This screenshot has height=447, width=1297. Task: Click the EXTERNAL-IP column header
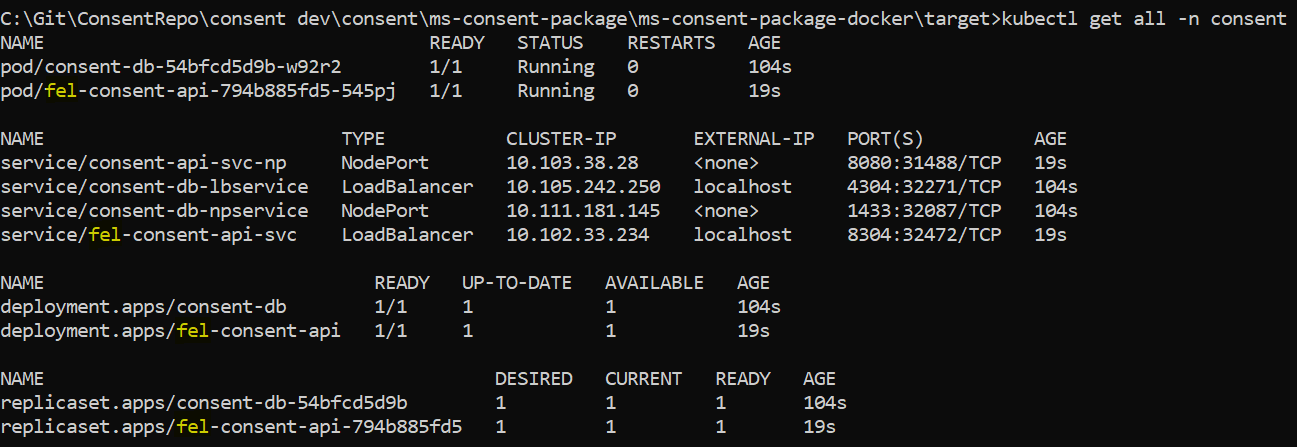(x=754, y=139)
